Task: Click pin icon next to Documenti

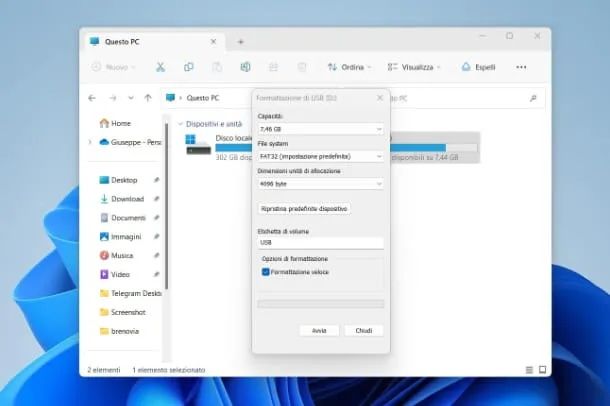Action: (x=156, y=218)
